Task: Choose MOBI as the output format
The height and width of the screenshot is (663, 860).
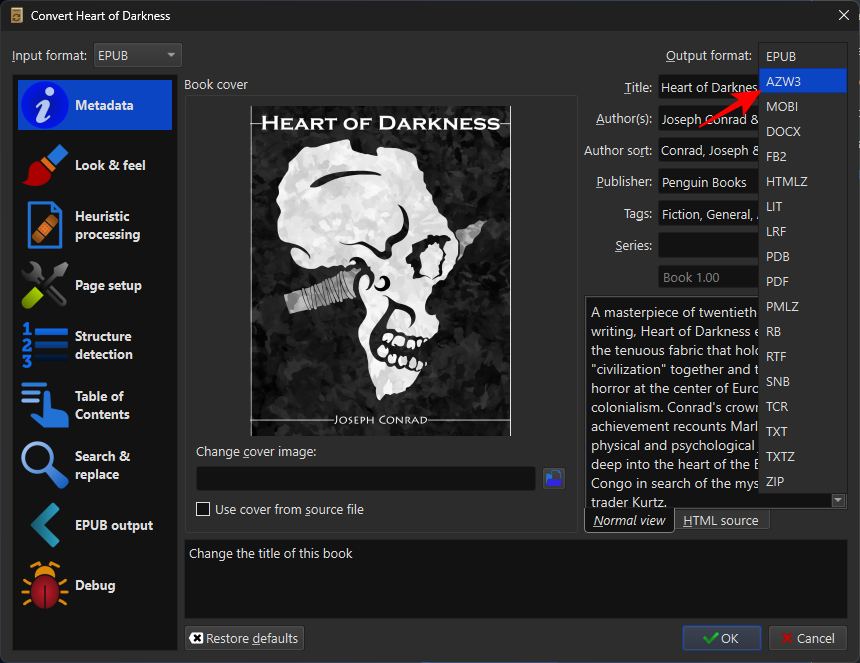Action: click(803, 106)
